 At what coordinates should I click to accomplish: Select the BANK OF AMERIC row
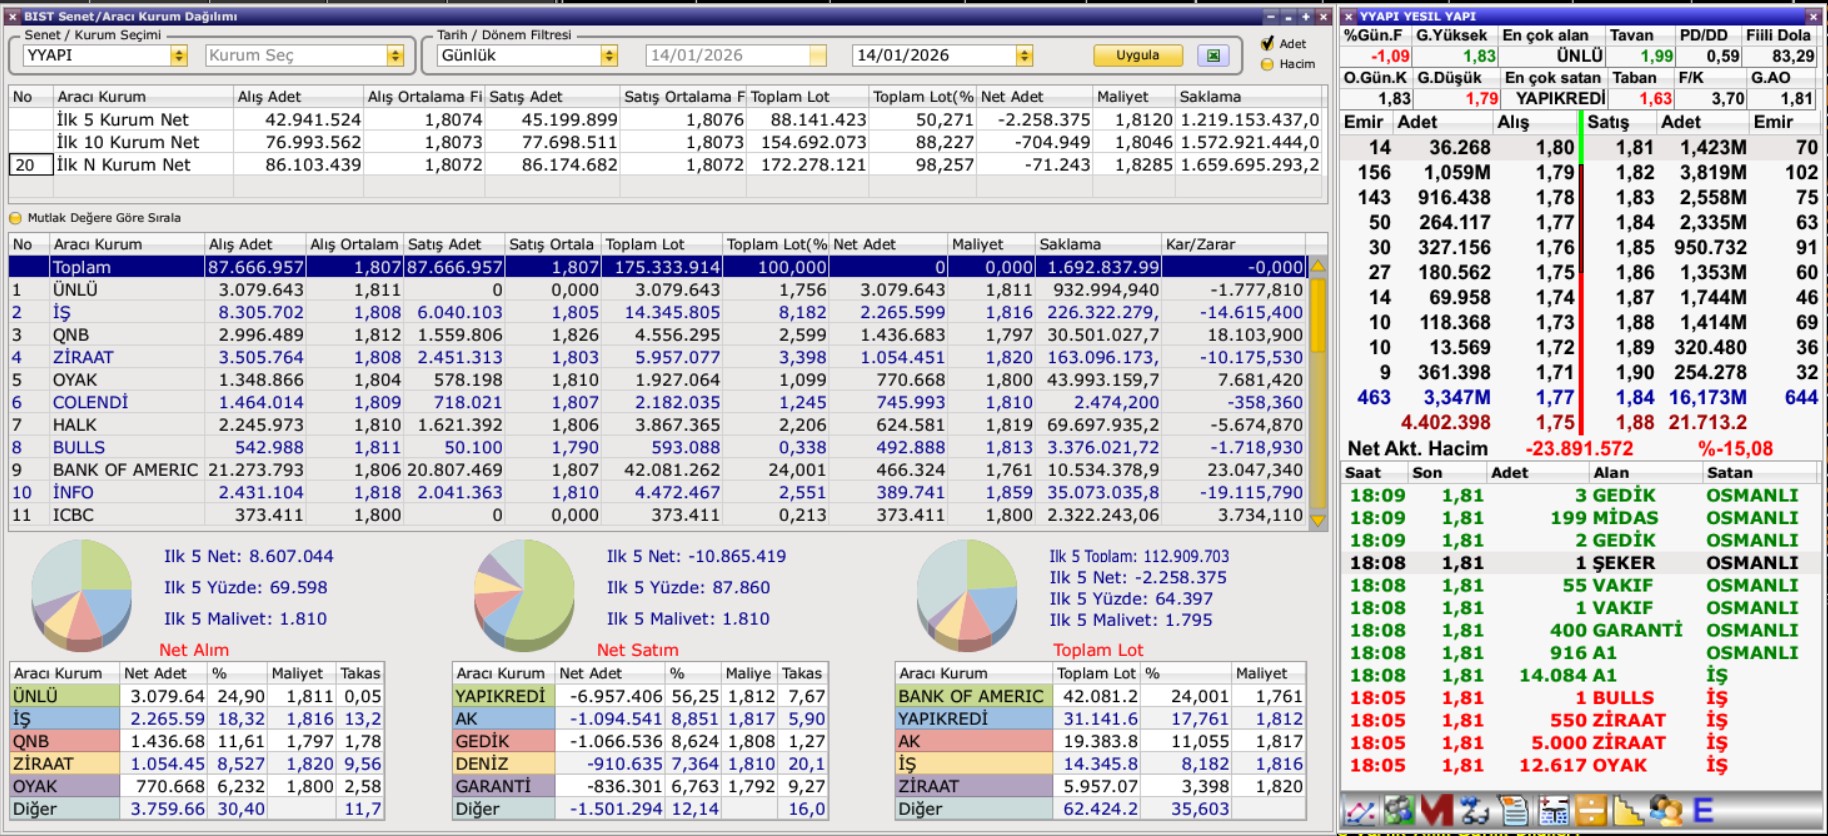pos(125,470)
